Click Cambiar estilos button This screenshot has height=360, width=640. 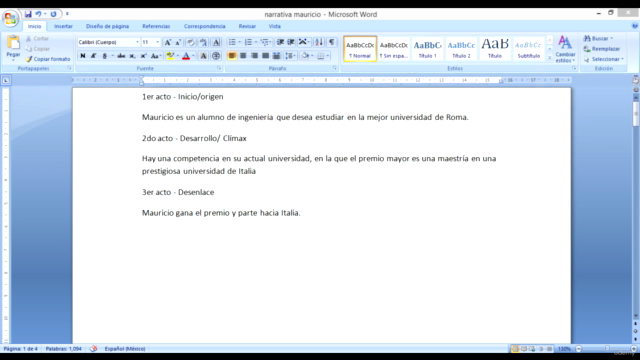click(565, 49)
